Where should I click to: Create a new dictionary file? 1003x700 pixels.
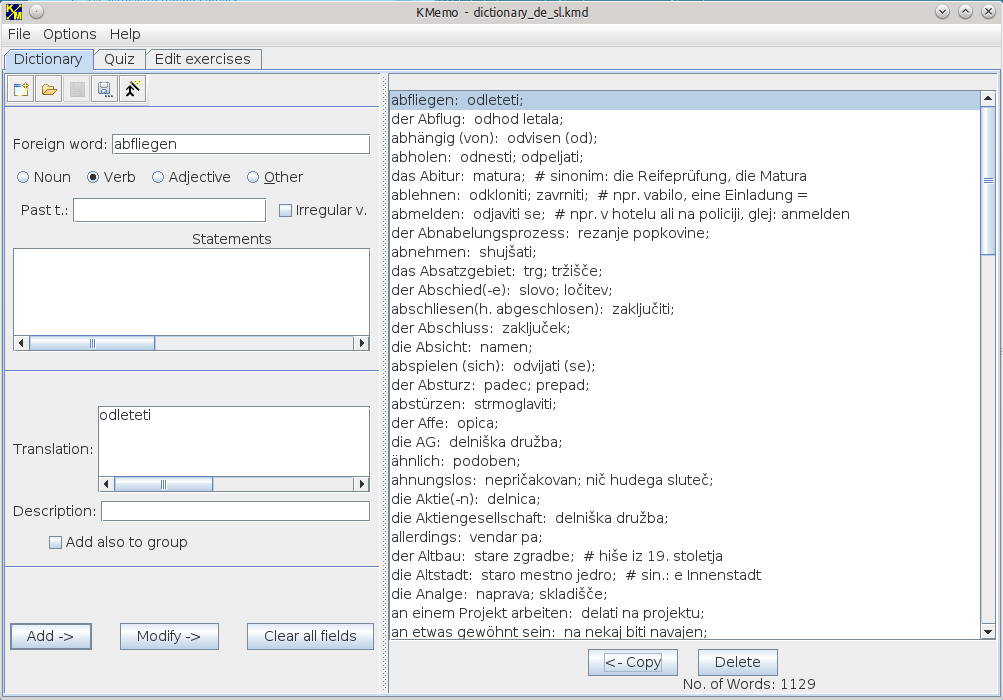click(20, 90)
